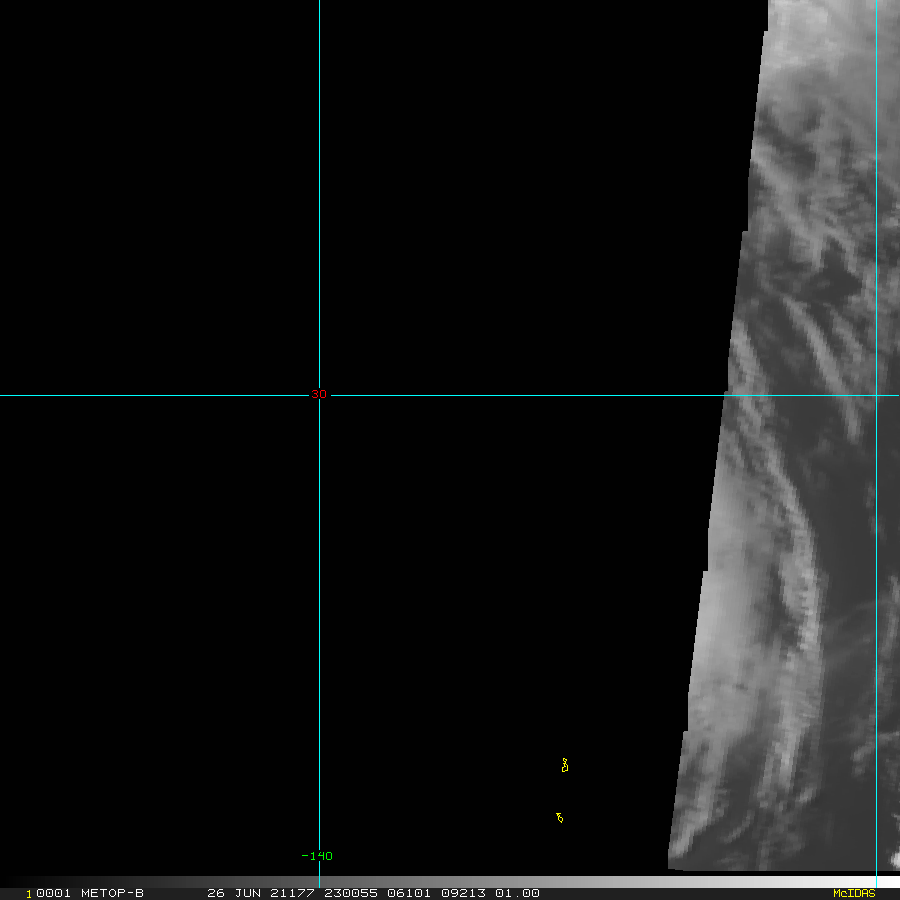Click the yellow 1 at status bar start
900x900 pixels.
tap(29, 893)
